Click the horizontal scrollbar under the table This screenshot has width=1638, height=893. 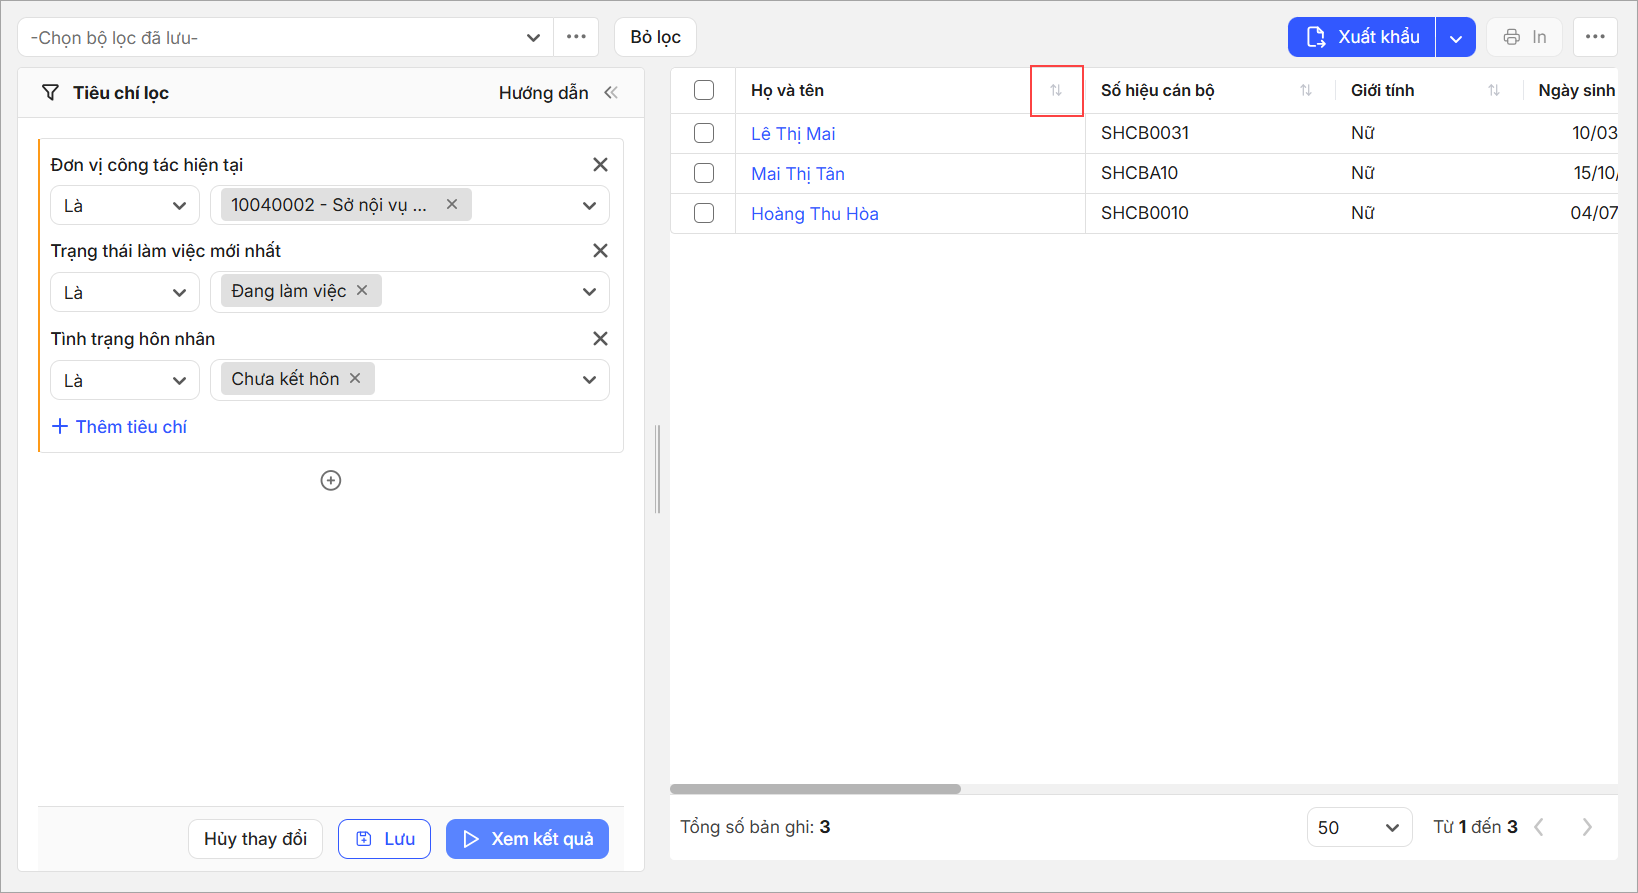[815, 789]
